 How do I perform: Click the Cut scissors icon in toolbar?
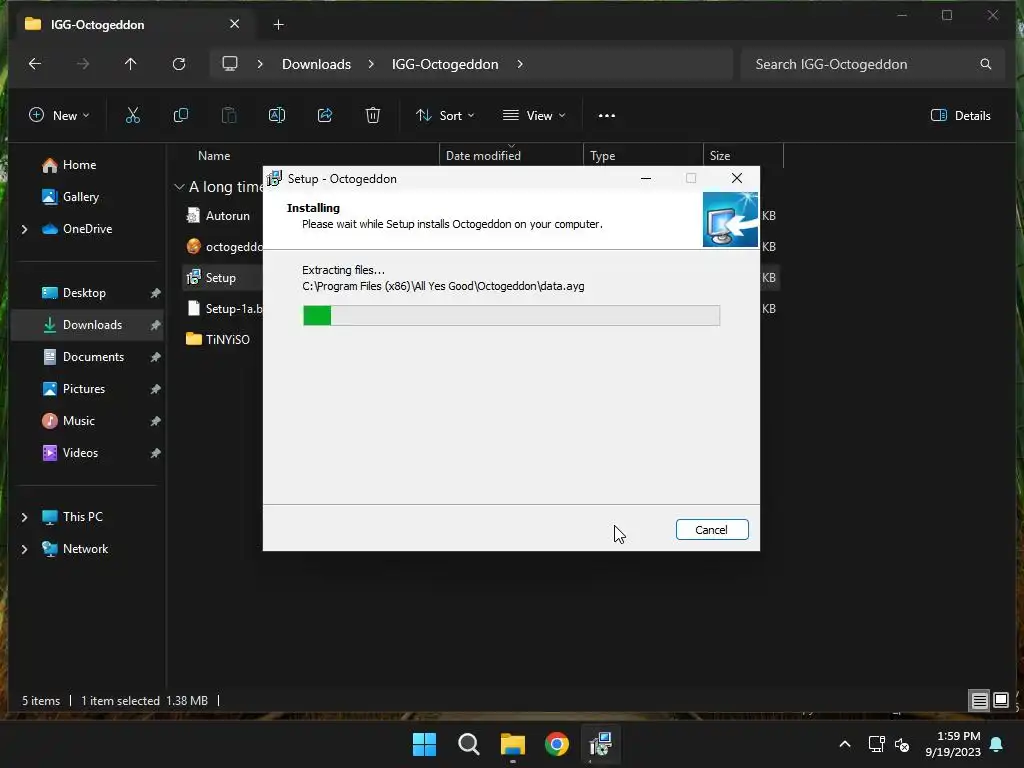point(133,116)
